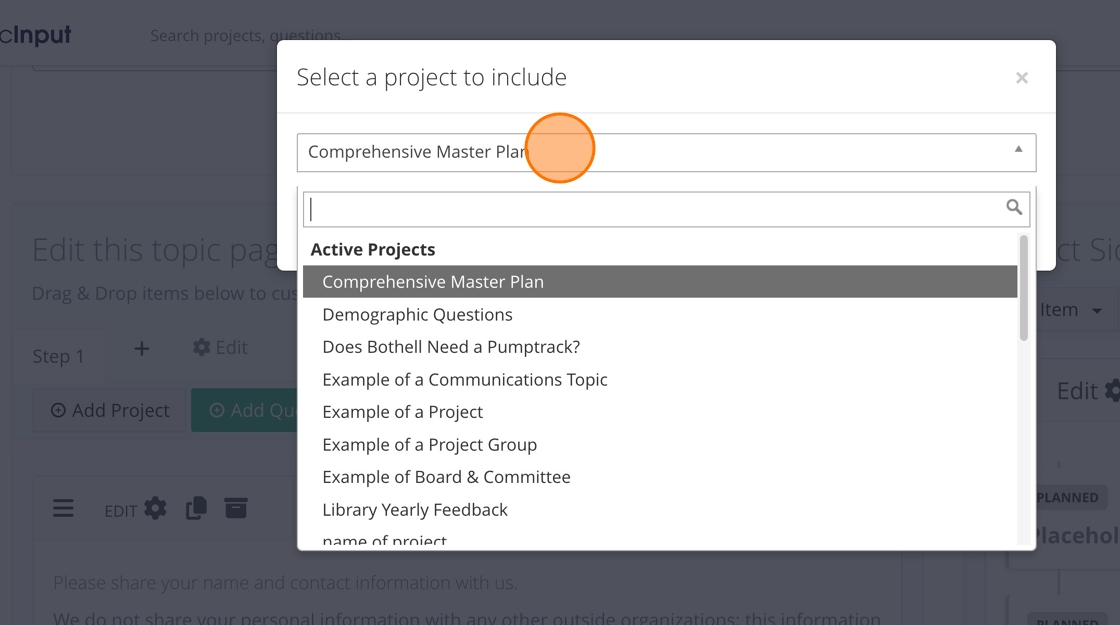Select Comprehensive Master Plan option
Screen dimensions: 1120x625
pyautogui.click(x=433, y=282)
